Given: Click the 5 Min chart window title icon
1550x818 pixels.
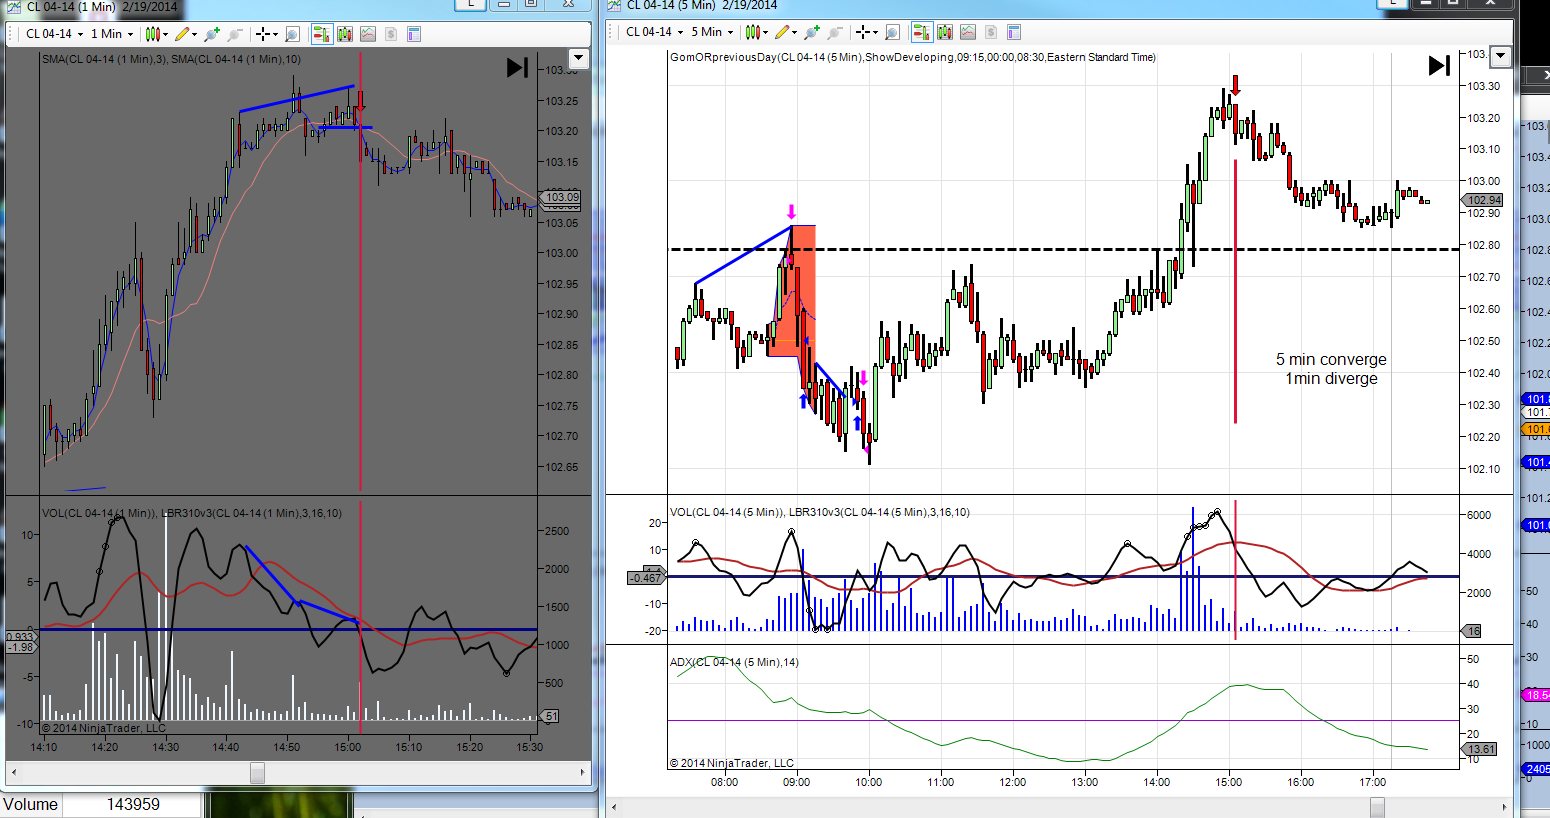Looking at the screenshot, I should [x=614, y=6].
